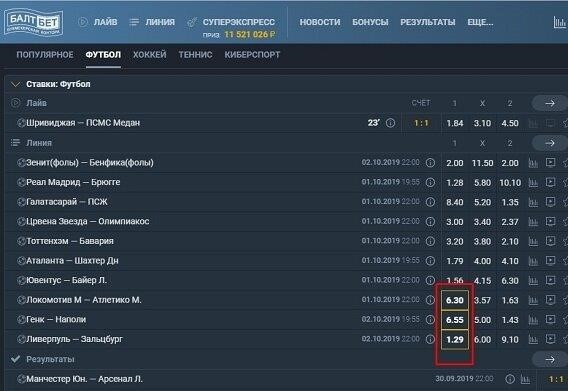Open Шривиджая — ПСМС Медан match
The width and height of the screenshot is (568, 391).
(83, 123)
